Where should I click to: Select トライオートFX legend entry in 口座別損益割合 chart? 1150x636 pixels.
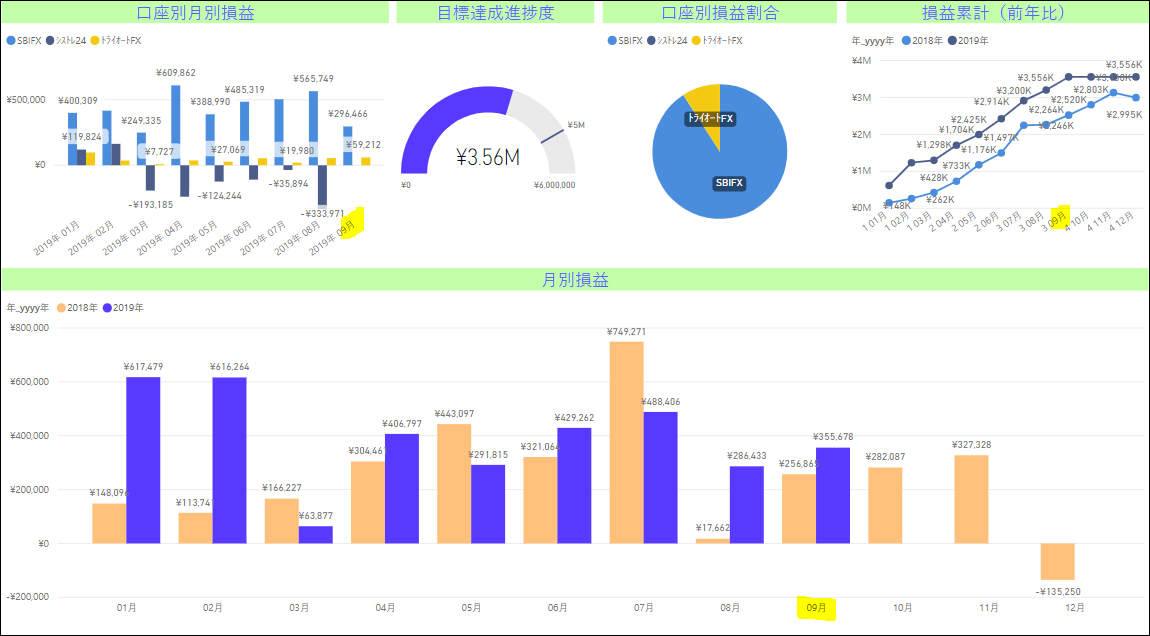(717, 40)
